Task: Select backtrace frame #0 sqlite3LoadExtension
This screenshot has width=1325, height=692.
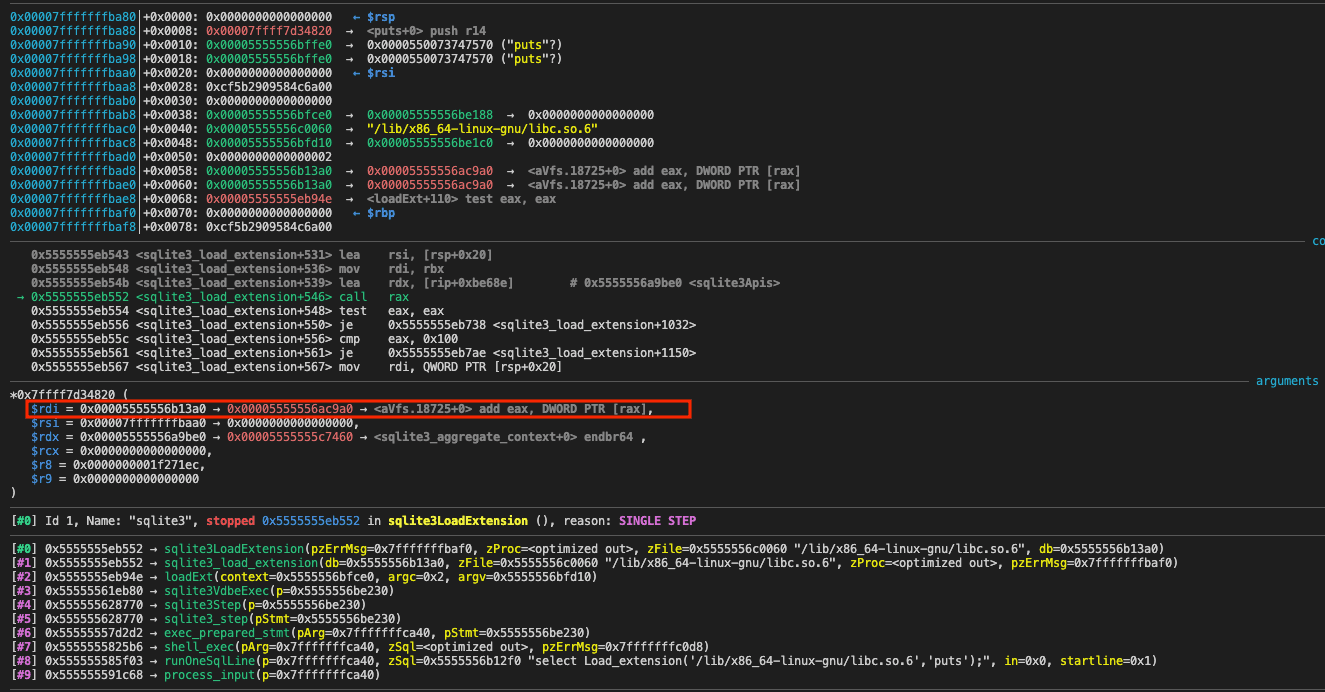Action: click(x=235, y=548)
